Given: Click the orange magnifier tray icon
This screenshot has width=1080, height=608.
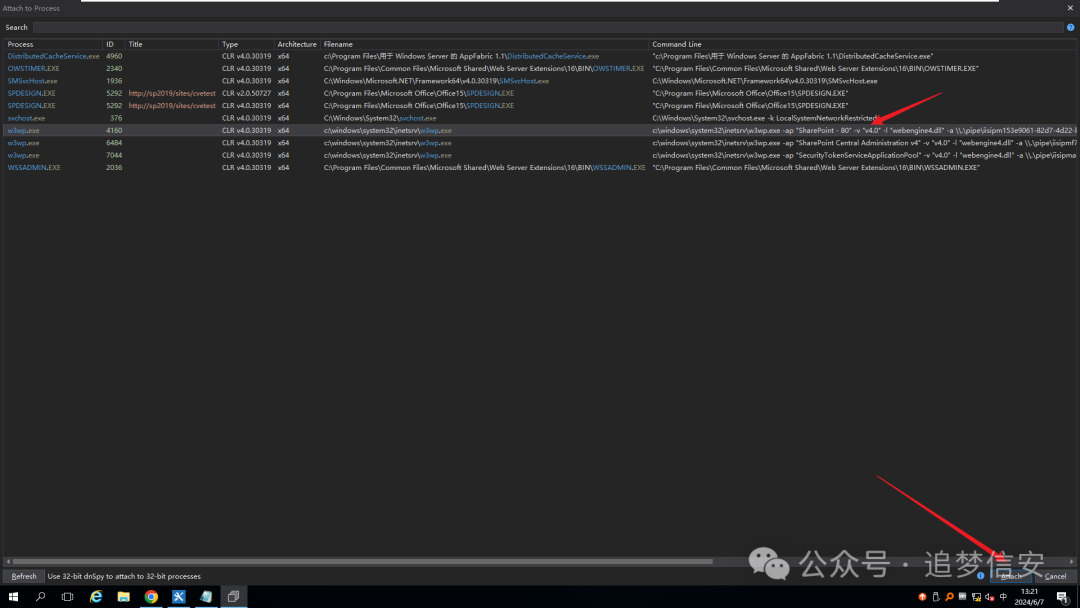Looking at the screenshot, I should pyautogui.click(x=949, y=597).
